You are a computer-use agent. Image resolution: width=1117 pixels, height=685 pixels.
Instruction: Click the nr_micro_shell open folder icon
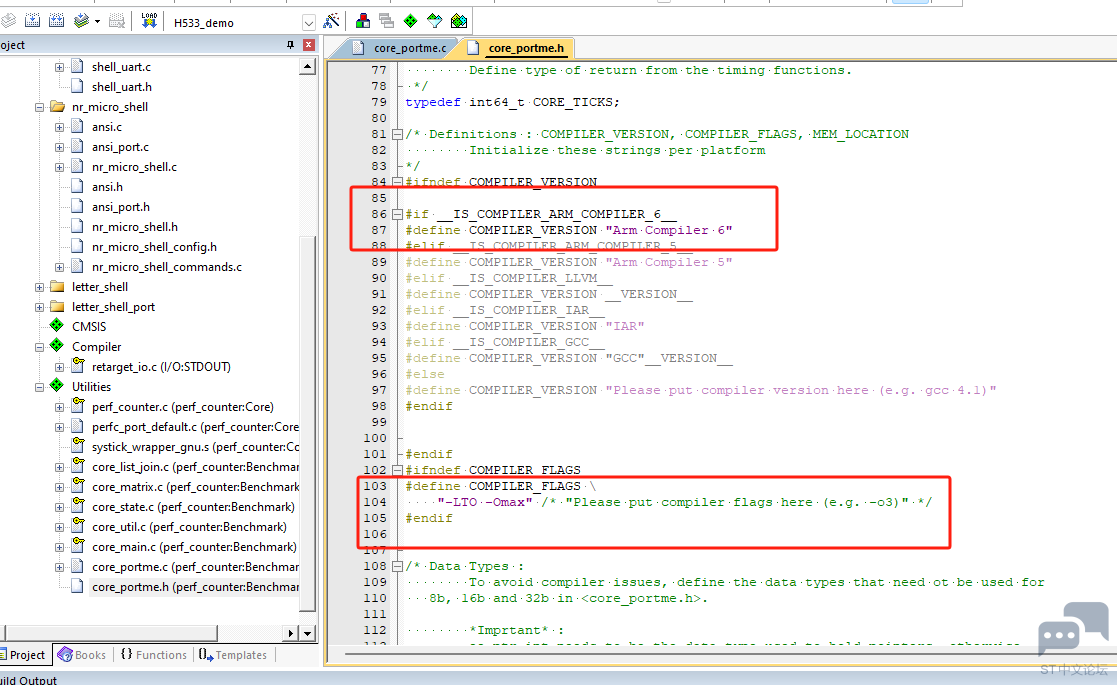pos(58,106)
